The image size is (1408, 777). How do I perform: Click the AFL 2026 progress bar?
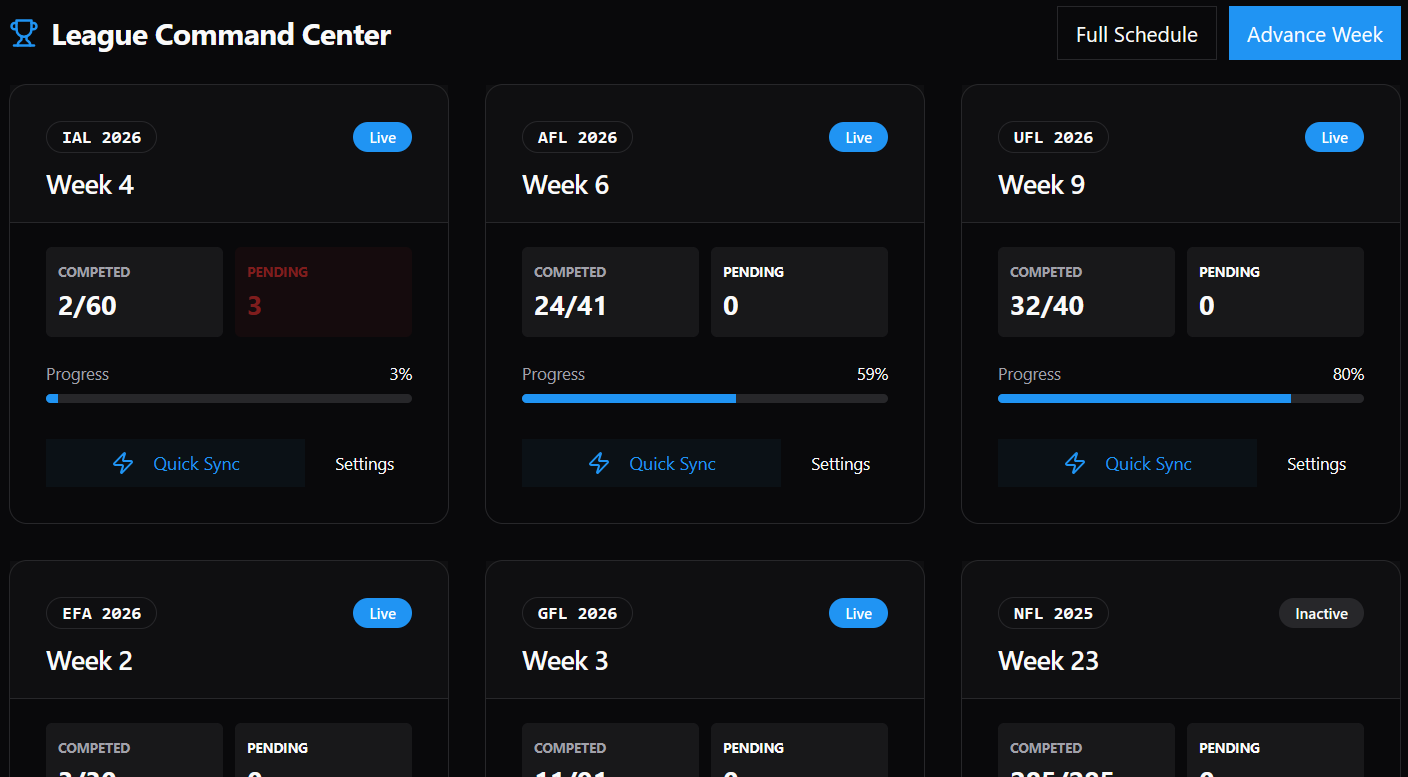pyautogui.click(x=705, y=398)
